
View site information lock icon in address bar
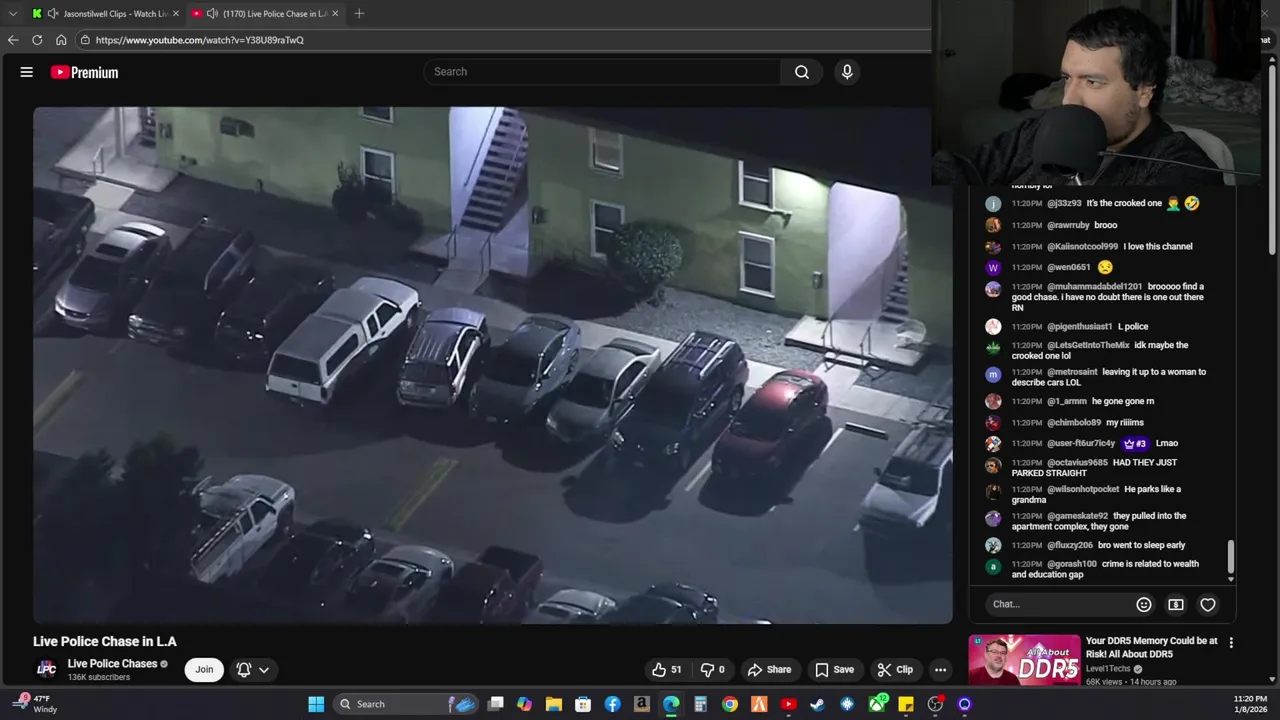(86, 40)
